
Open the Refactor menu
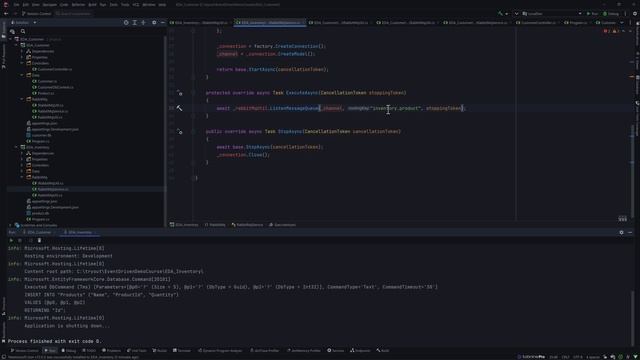click(x=78, y=4)
